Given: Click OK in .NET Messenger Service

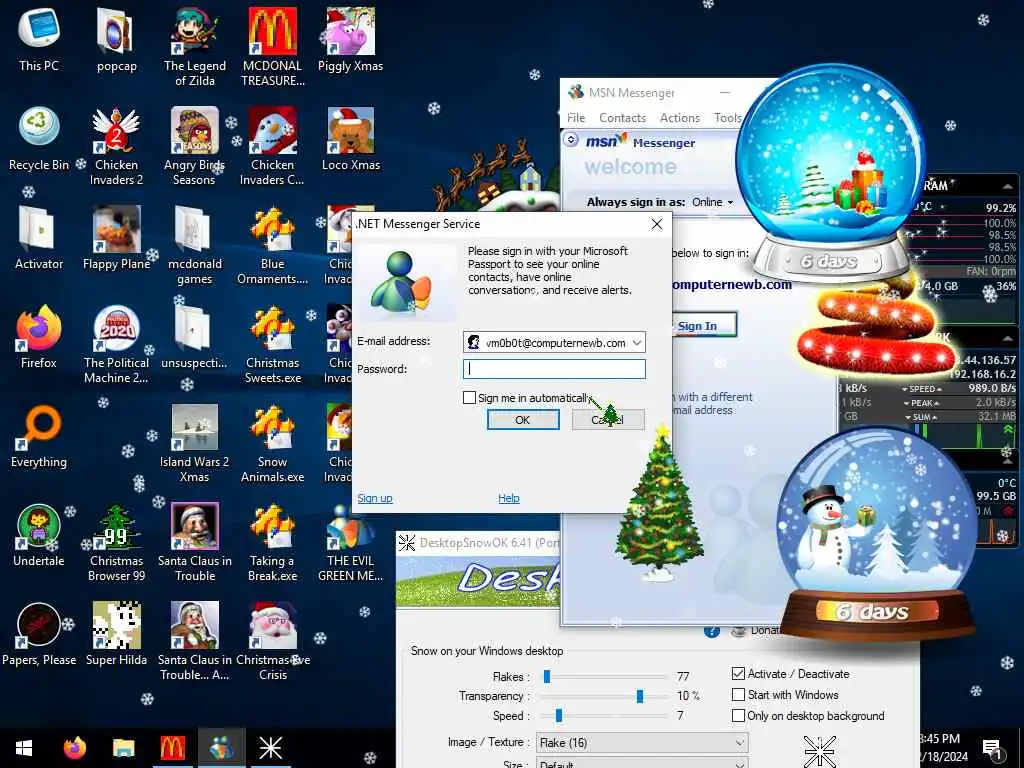Looking at the screenshot, I should pos(523,420).
